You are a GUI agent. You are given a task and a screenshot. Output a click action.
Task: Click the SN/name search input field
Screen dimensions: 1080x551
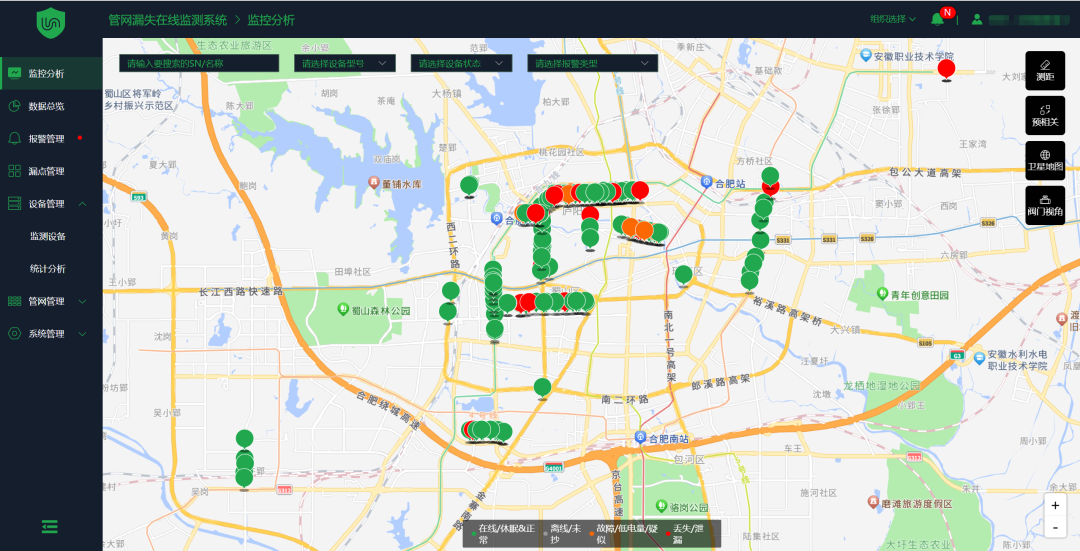point(199,63)
